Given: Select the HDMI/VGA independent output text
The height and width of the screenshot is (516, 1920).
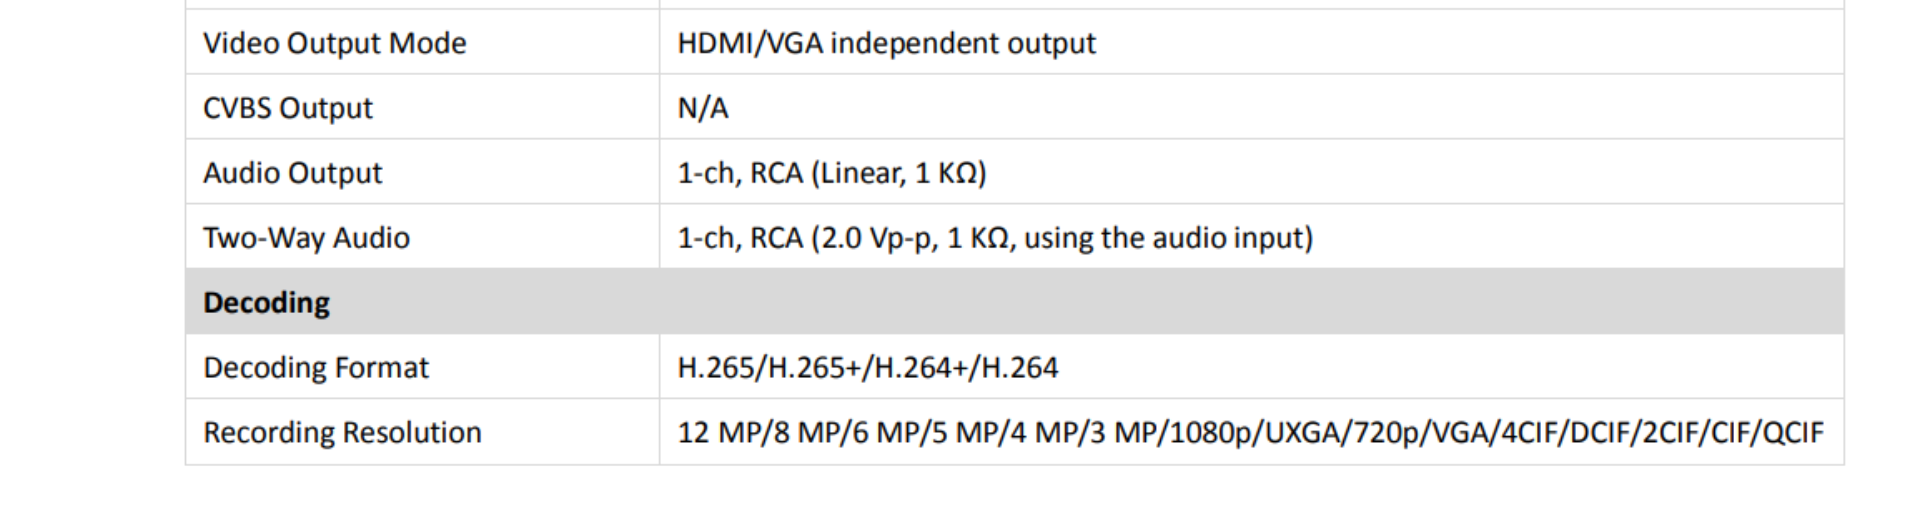Looking at the screenshot, I should 886,43.
